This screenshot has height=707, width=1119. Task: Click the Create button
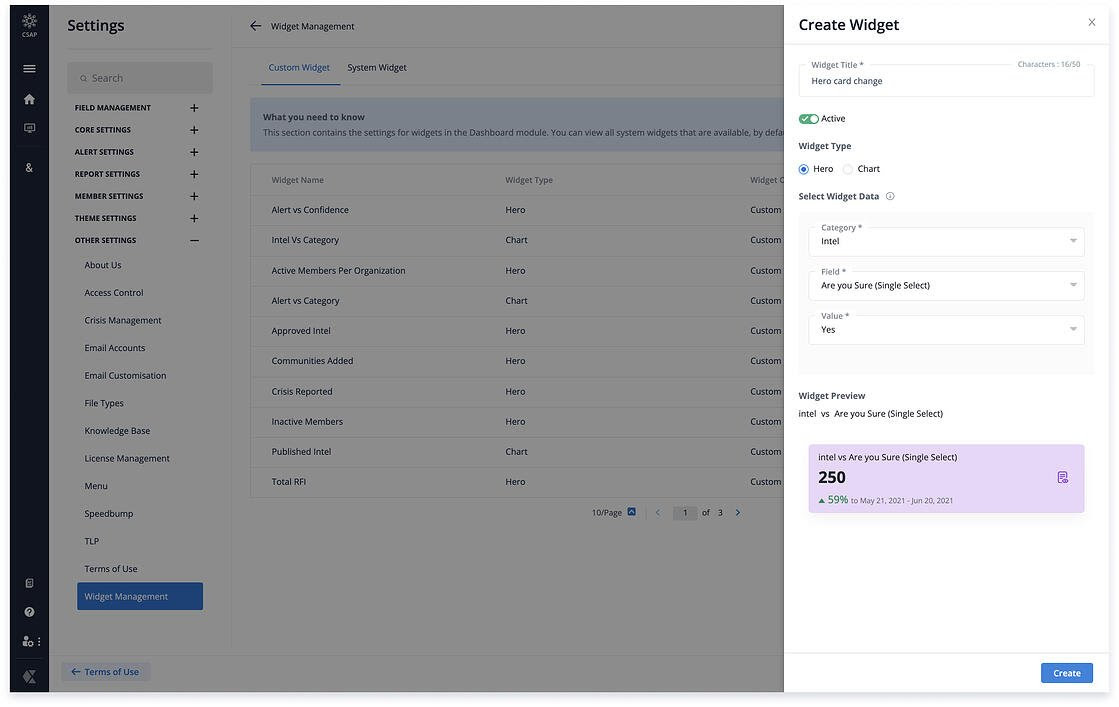click(1066, 673)
